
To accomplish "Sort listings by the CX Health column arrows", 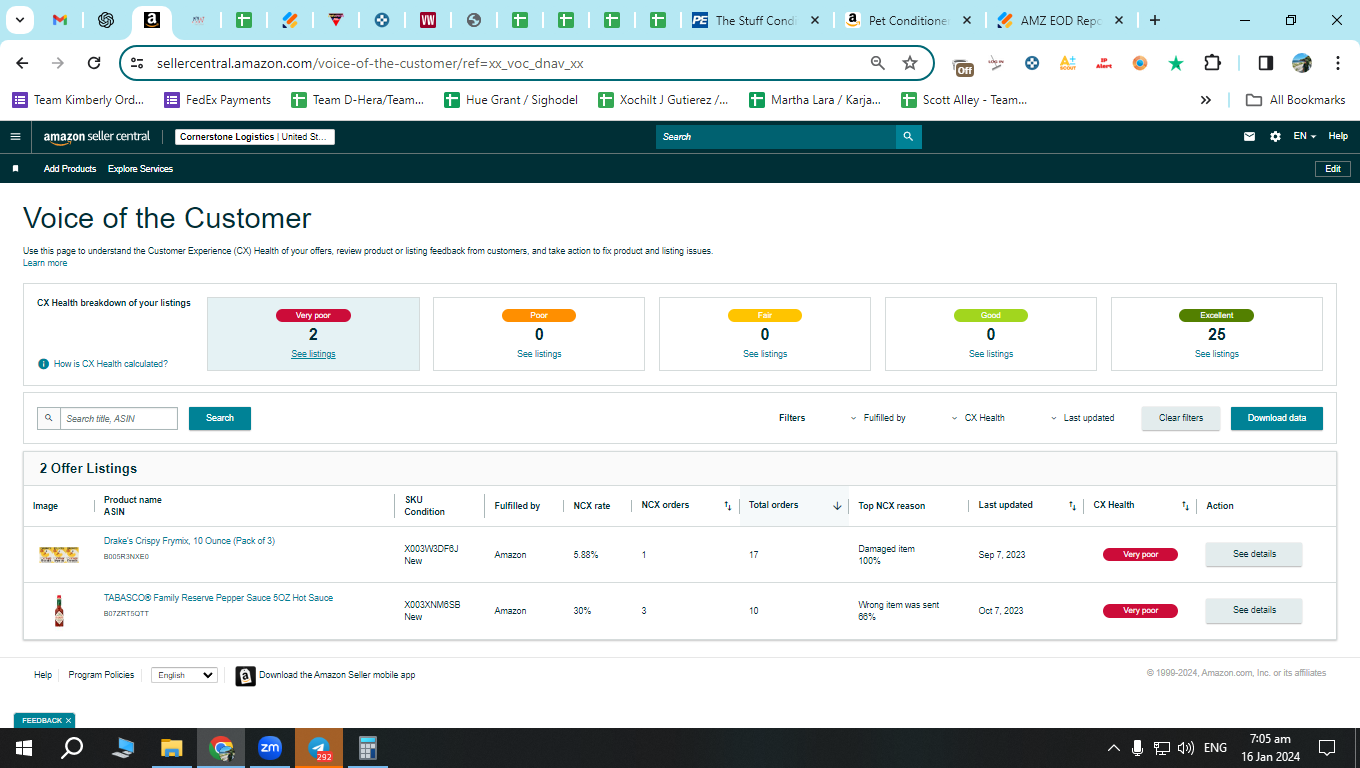I will pyautogui.click(x=1186, y=506).
